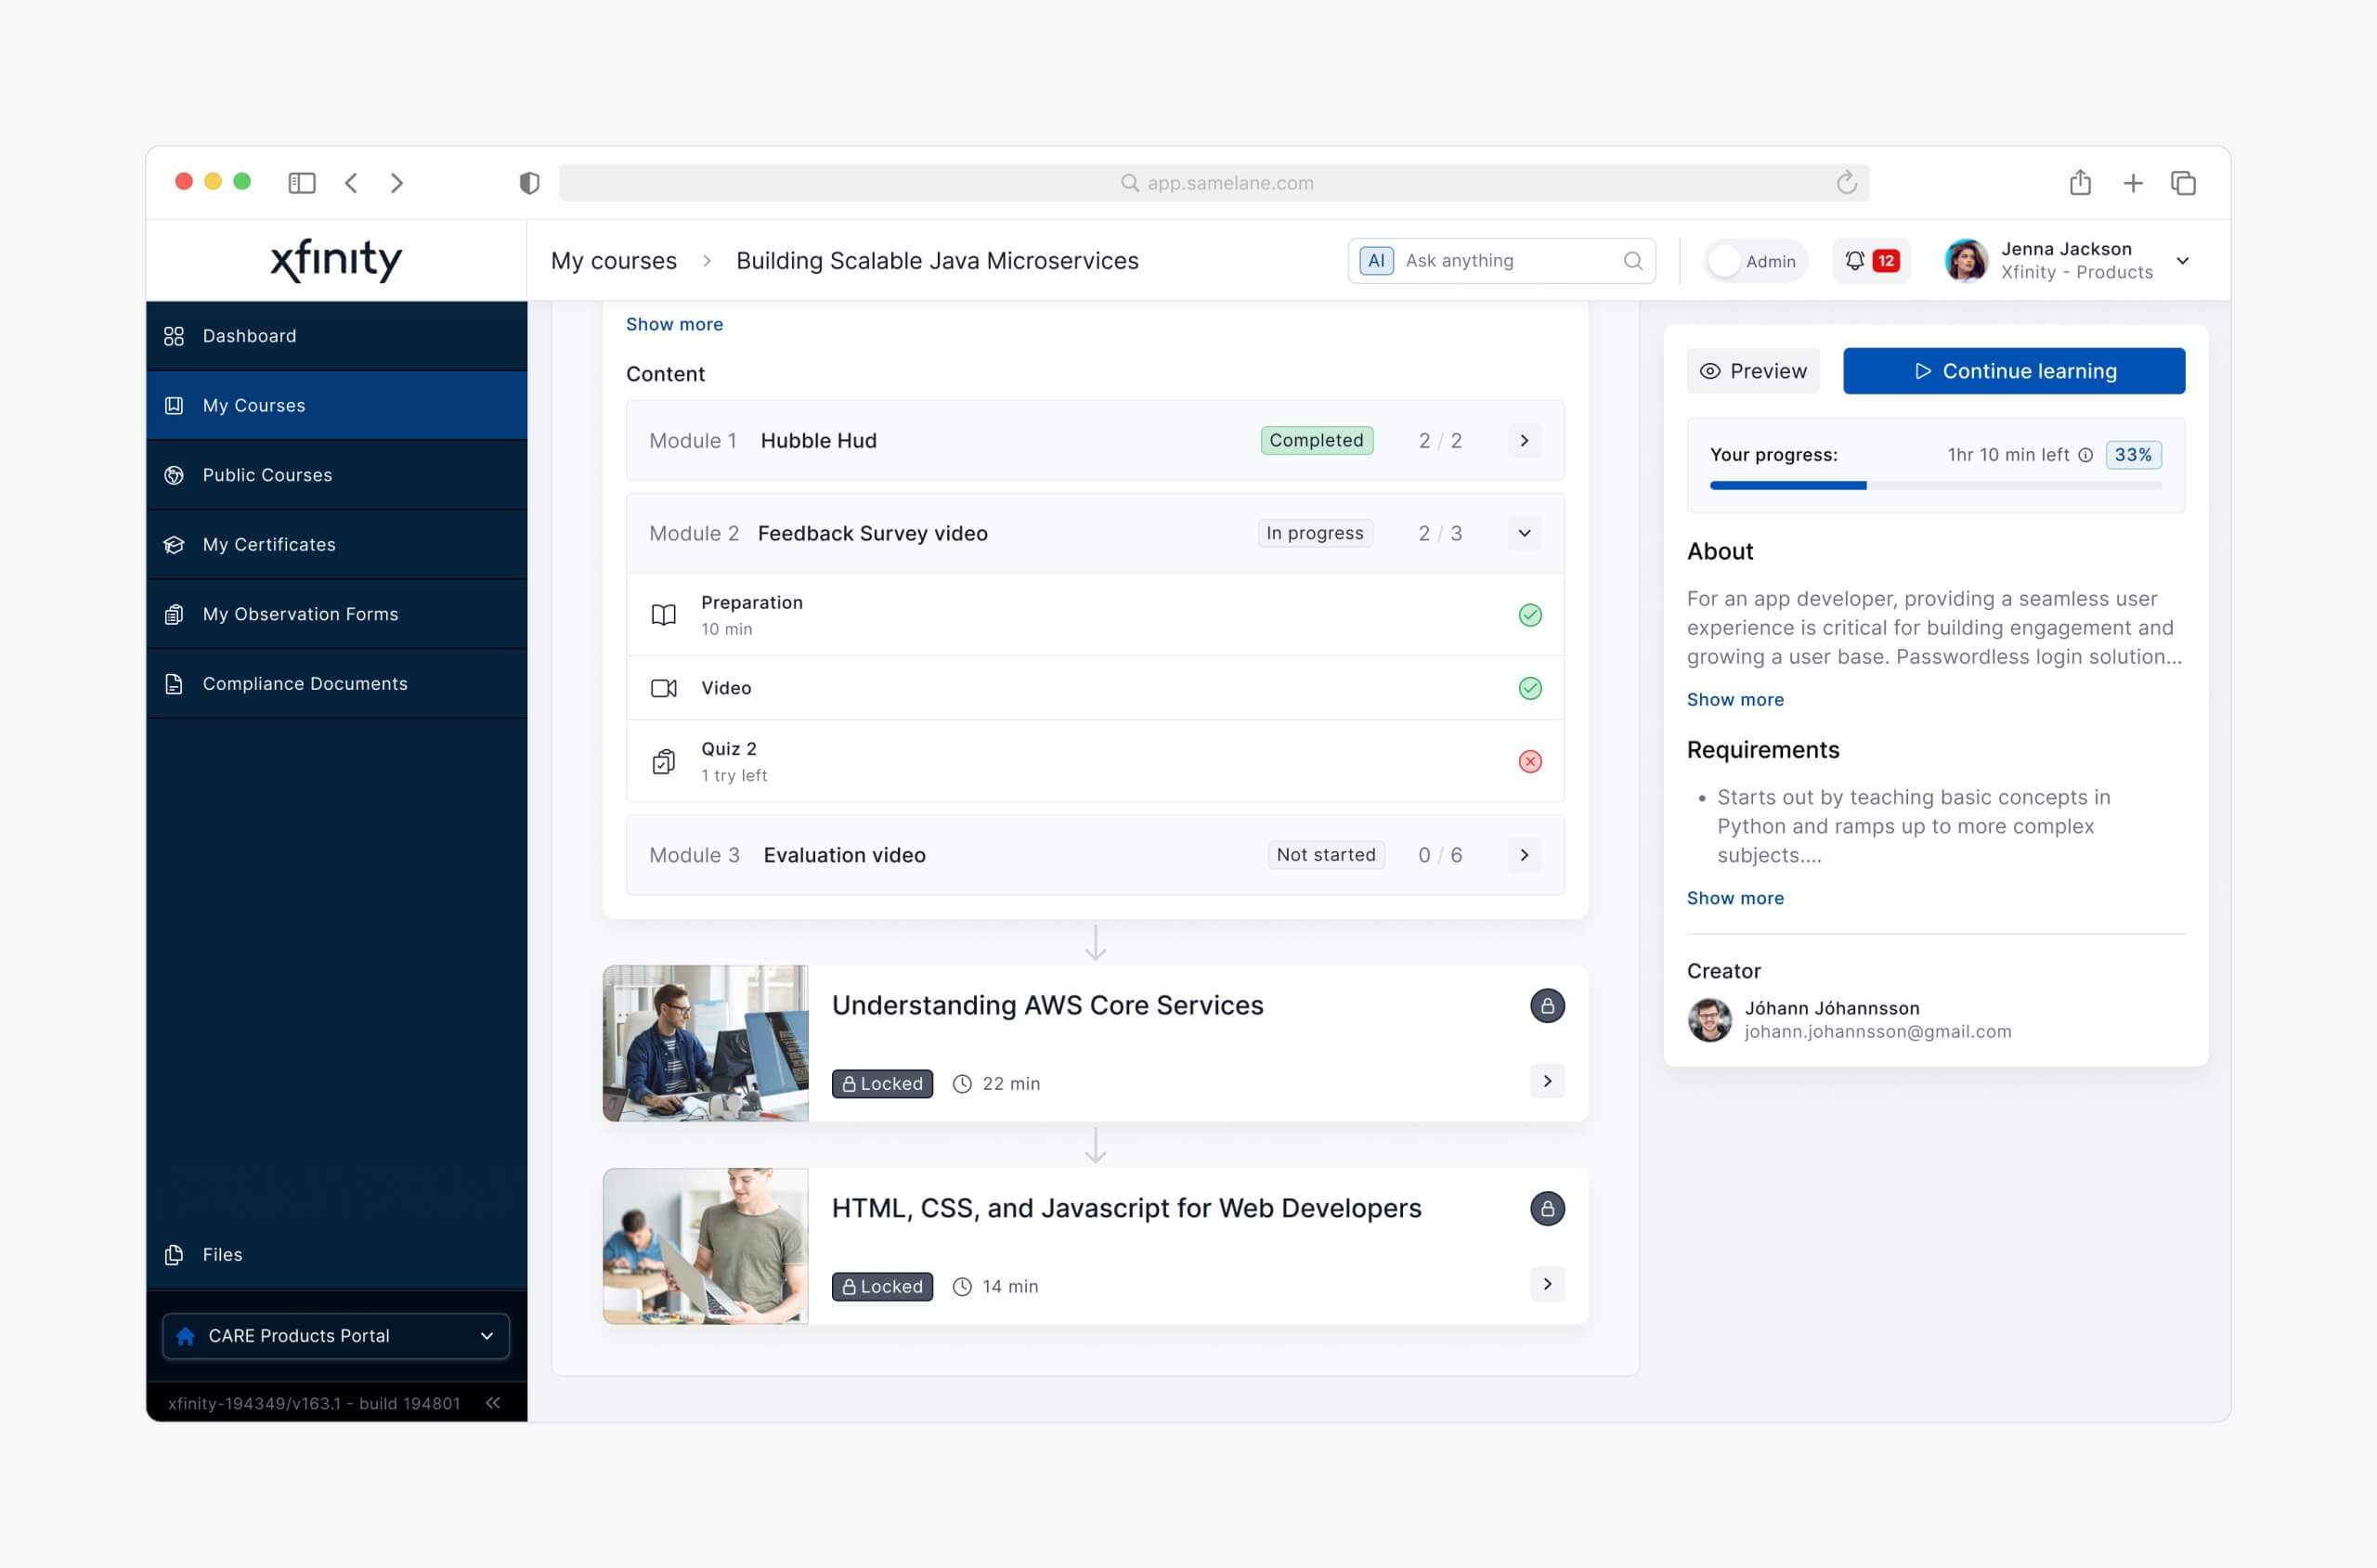Open Public Courses in sidebar
The width and height of the screenshot is (2377, 1568).
336,476
